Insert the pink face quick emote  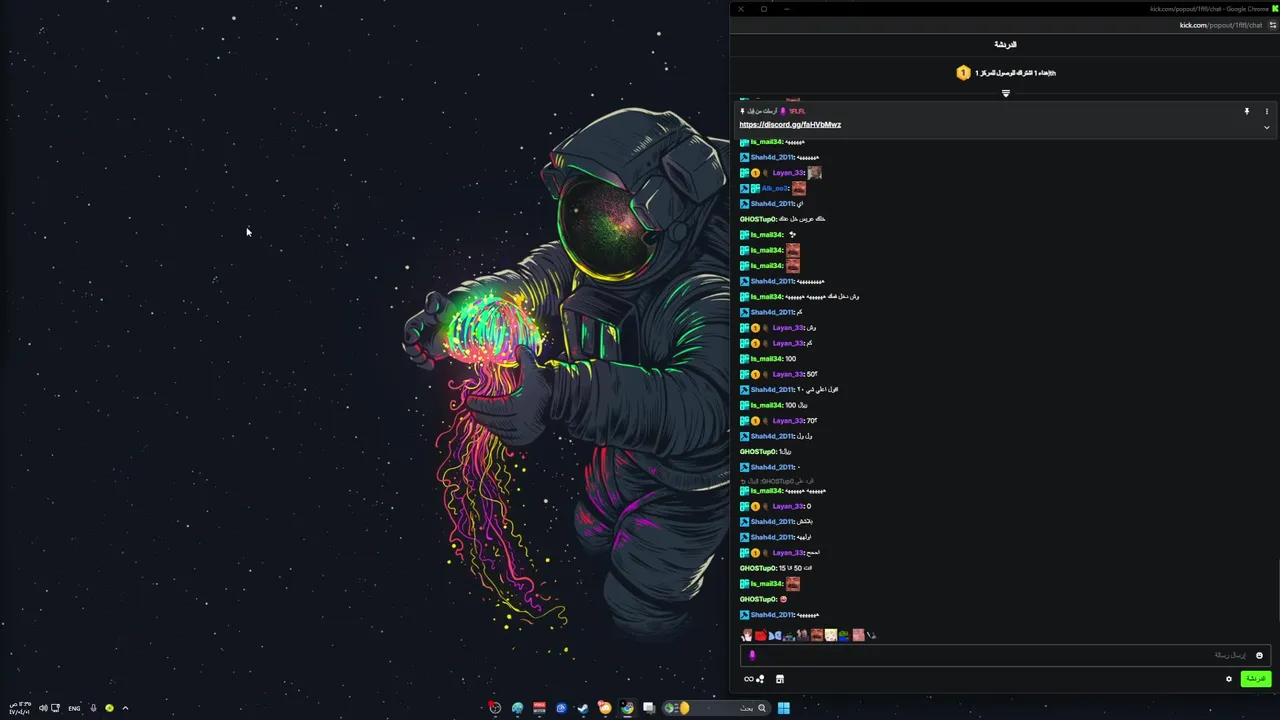(x=859, y=635)
